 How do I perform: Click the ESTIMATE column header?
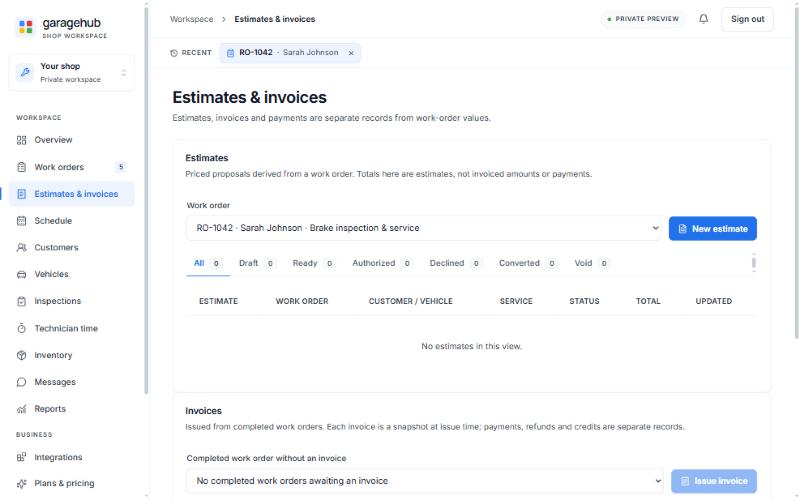[218, 302]
